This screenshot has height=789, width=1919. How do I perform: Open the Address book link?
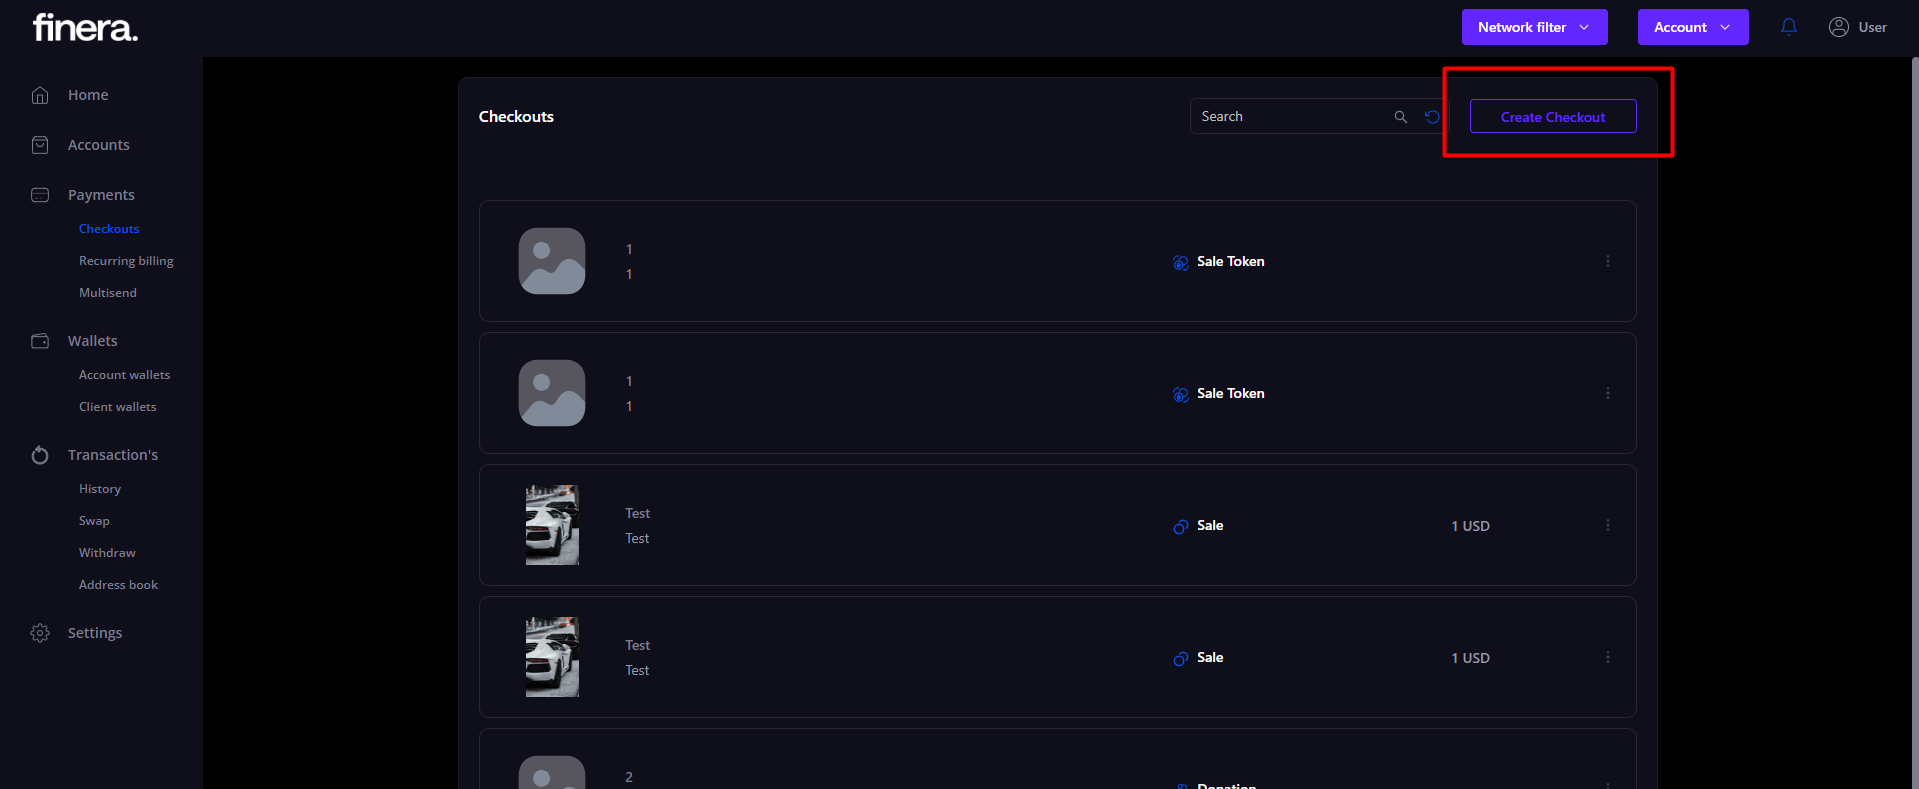[118, 585]
